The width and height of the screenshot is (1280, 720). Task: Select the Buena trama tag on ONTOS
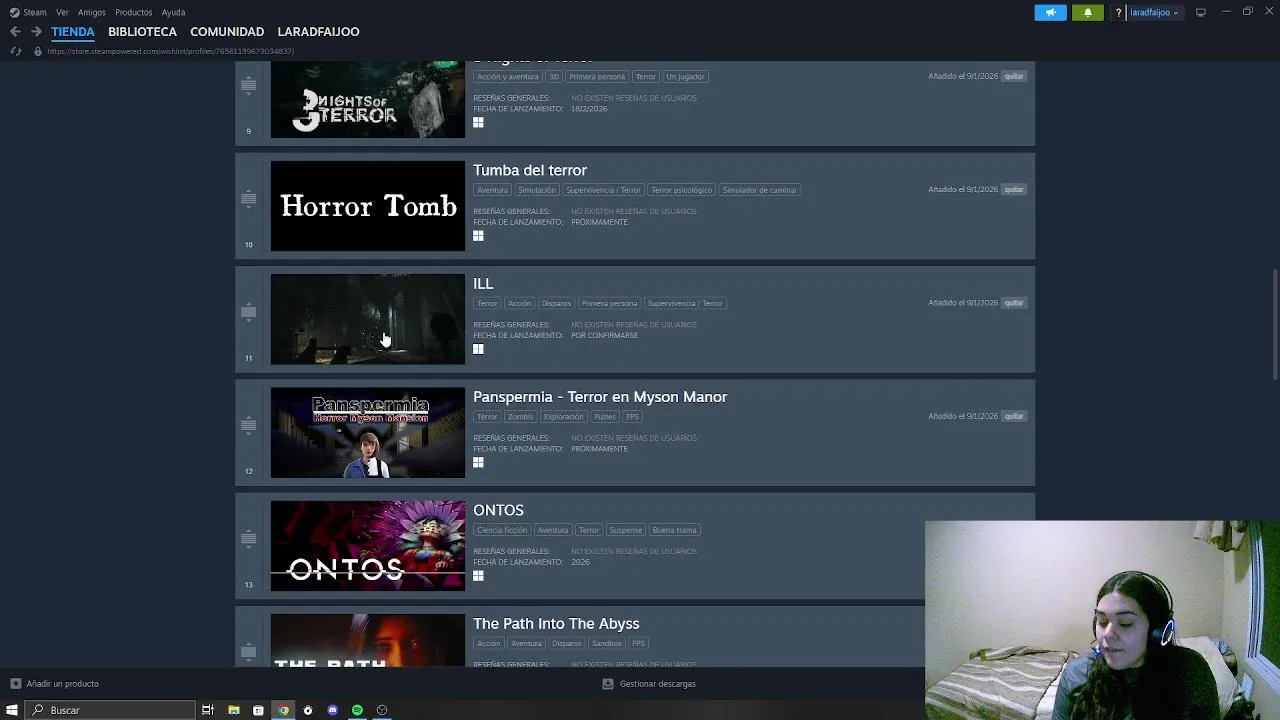click(674, 530)
